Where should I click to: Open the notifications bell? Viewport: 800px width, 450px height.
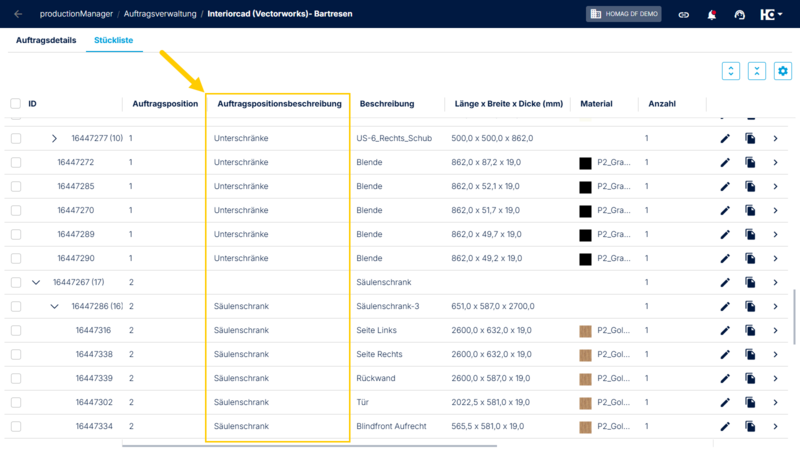[712, 14]
